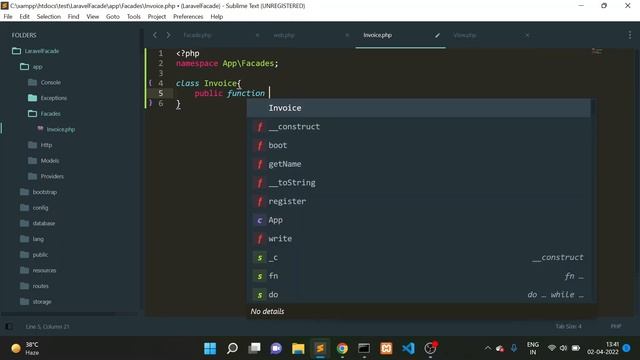
Task: Open the Selection menu
Action: 49,17
